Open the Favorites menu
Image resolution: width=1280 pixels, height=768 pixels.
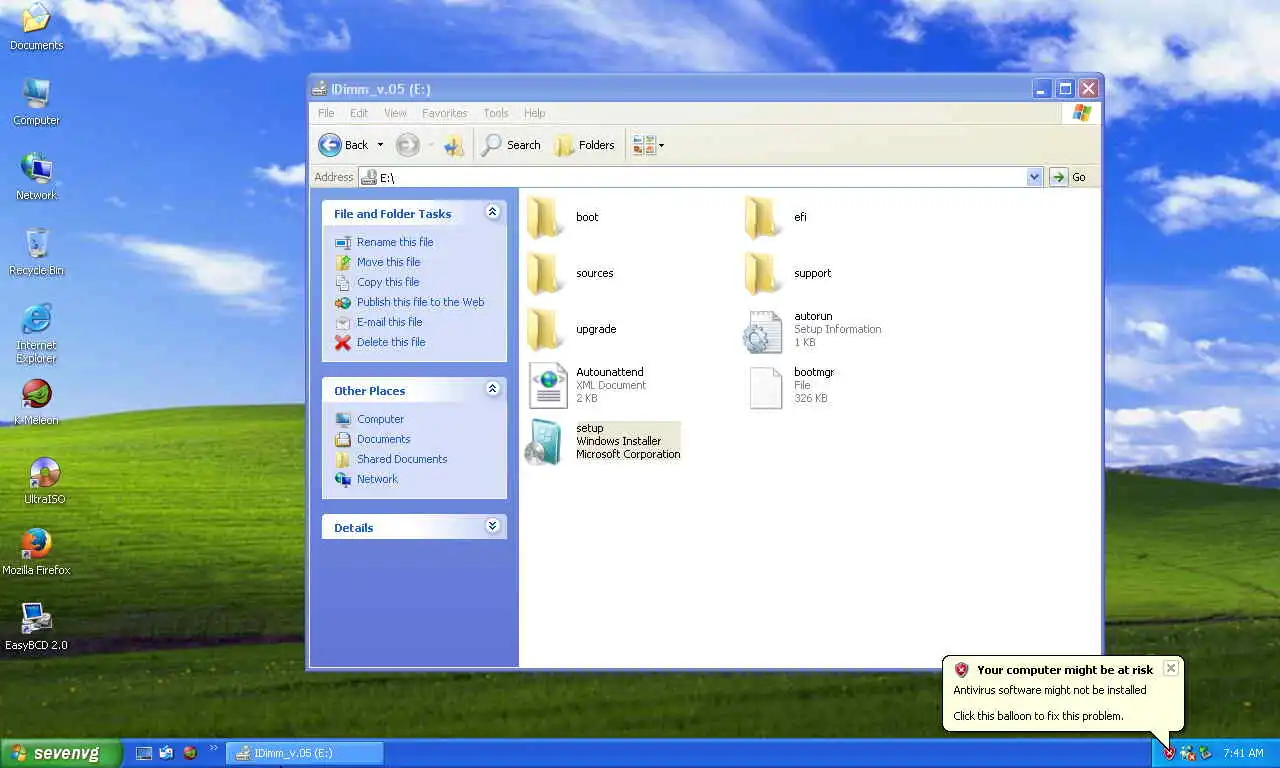(444, 113)
